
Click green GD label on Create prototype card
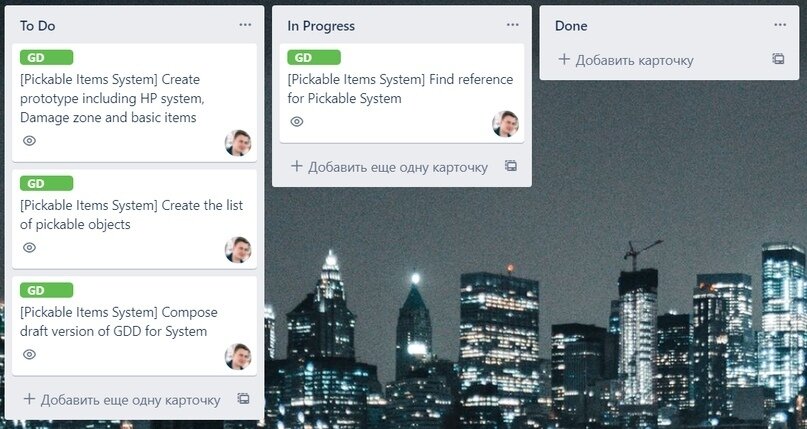point(46,58)
